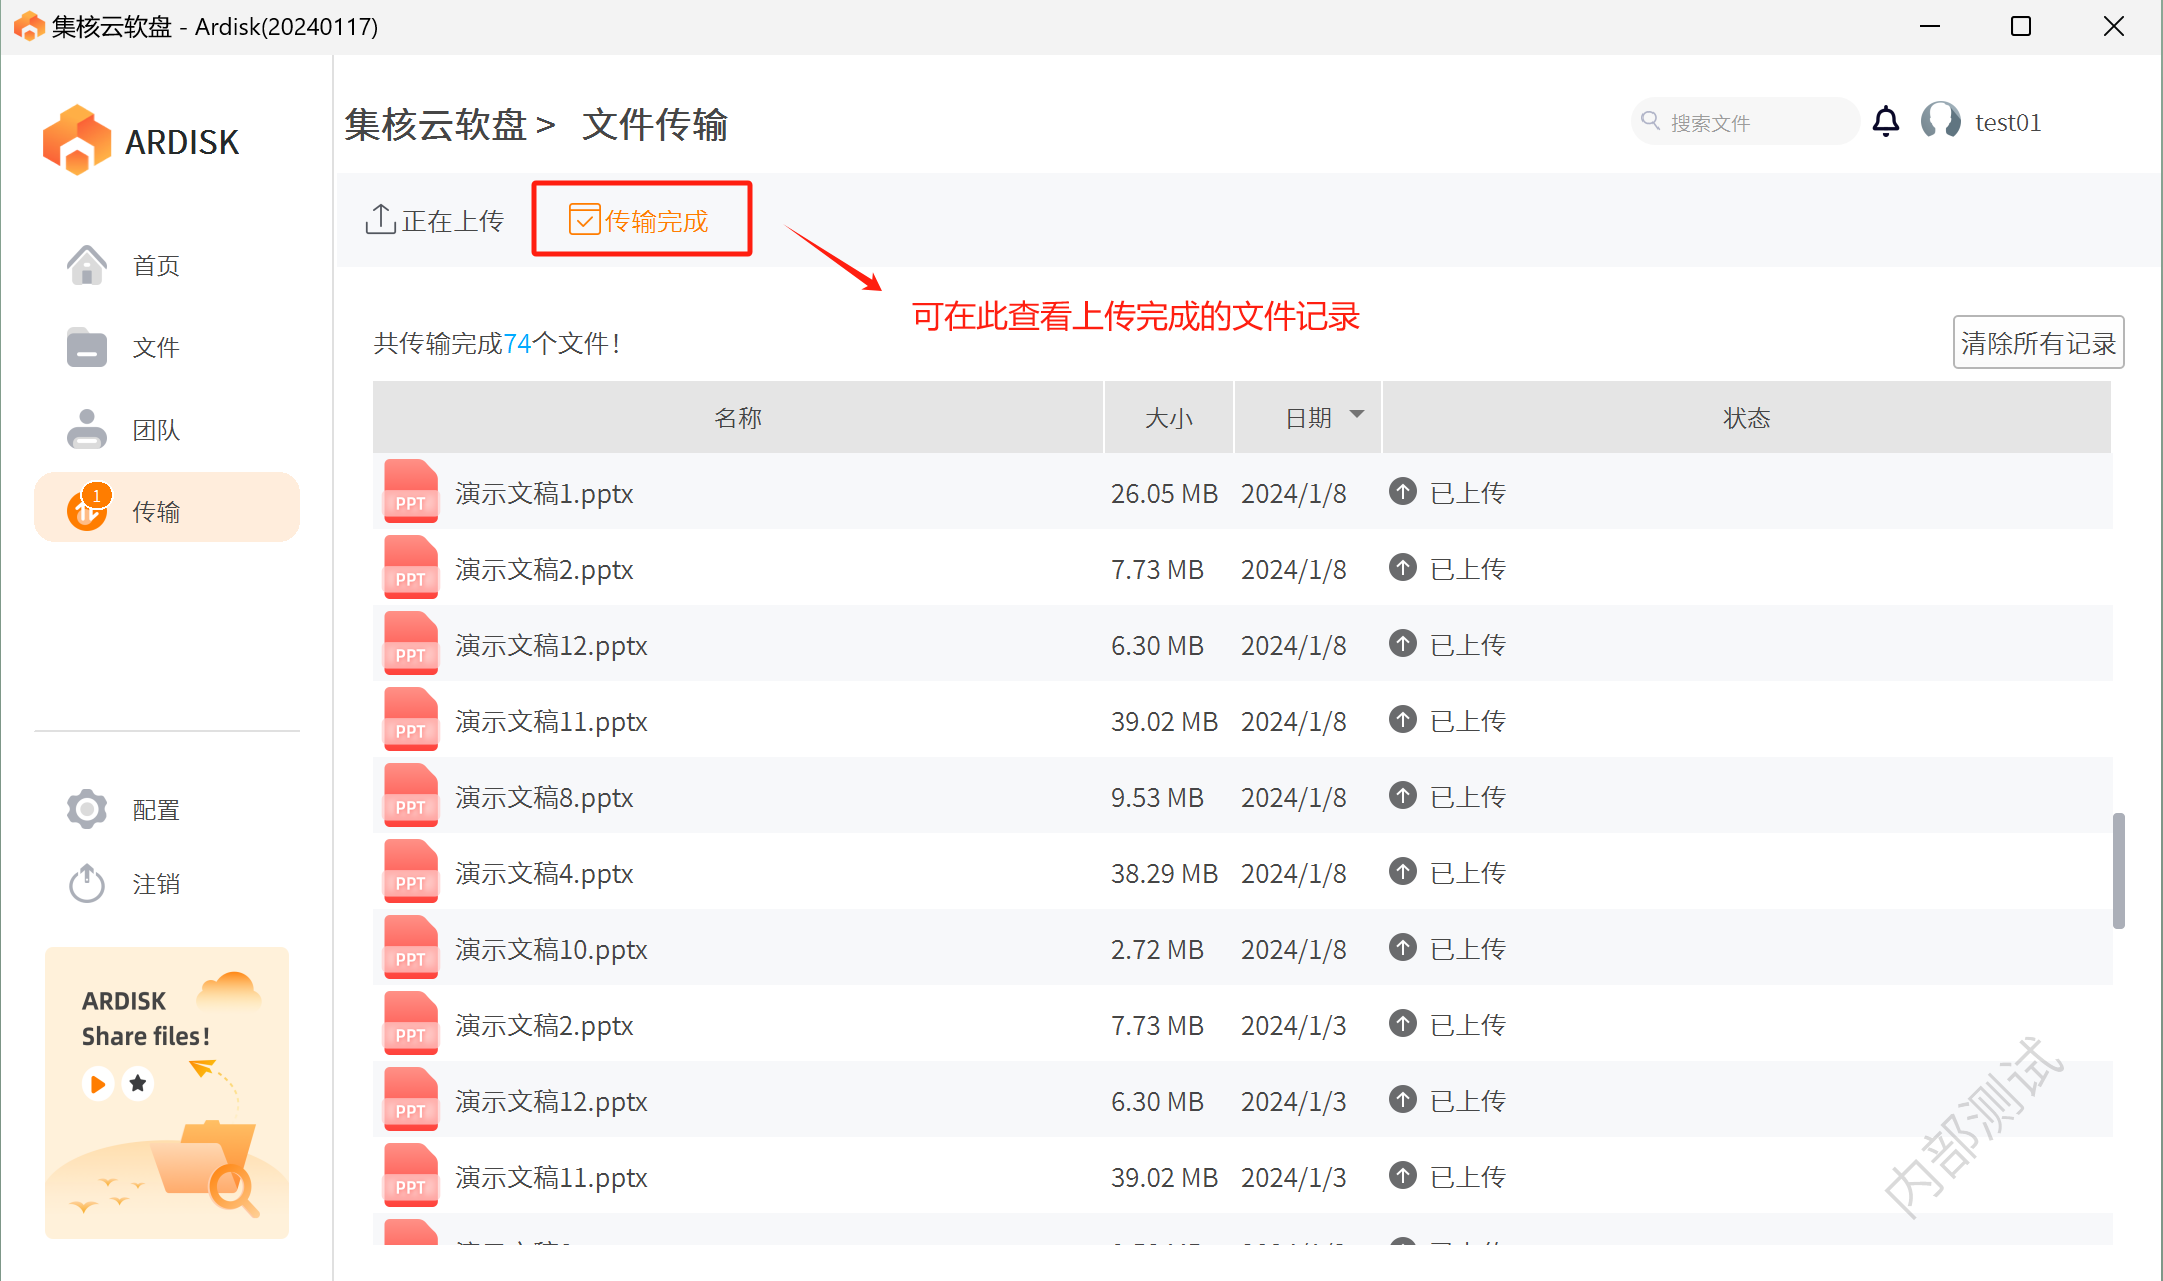The height and width of the screenshot is (1281, 2163).
Task: Click 注销 logout power icon
Action: [88, 884]
